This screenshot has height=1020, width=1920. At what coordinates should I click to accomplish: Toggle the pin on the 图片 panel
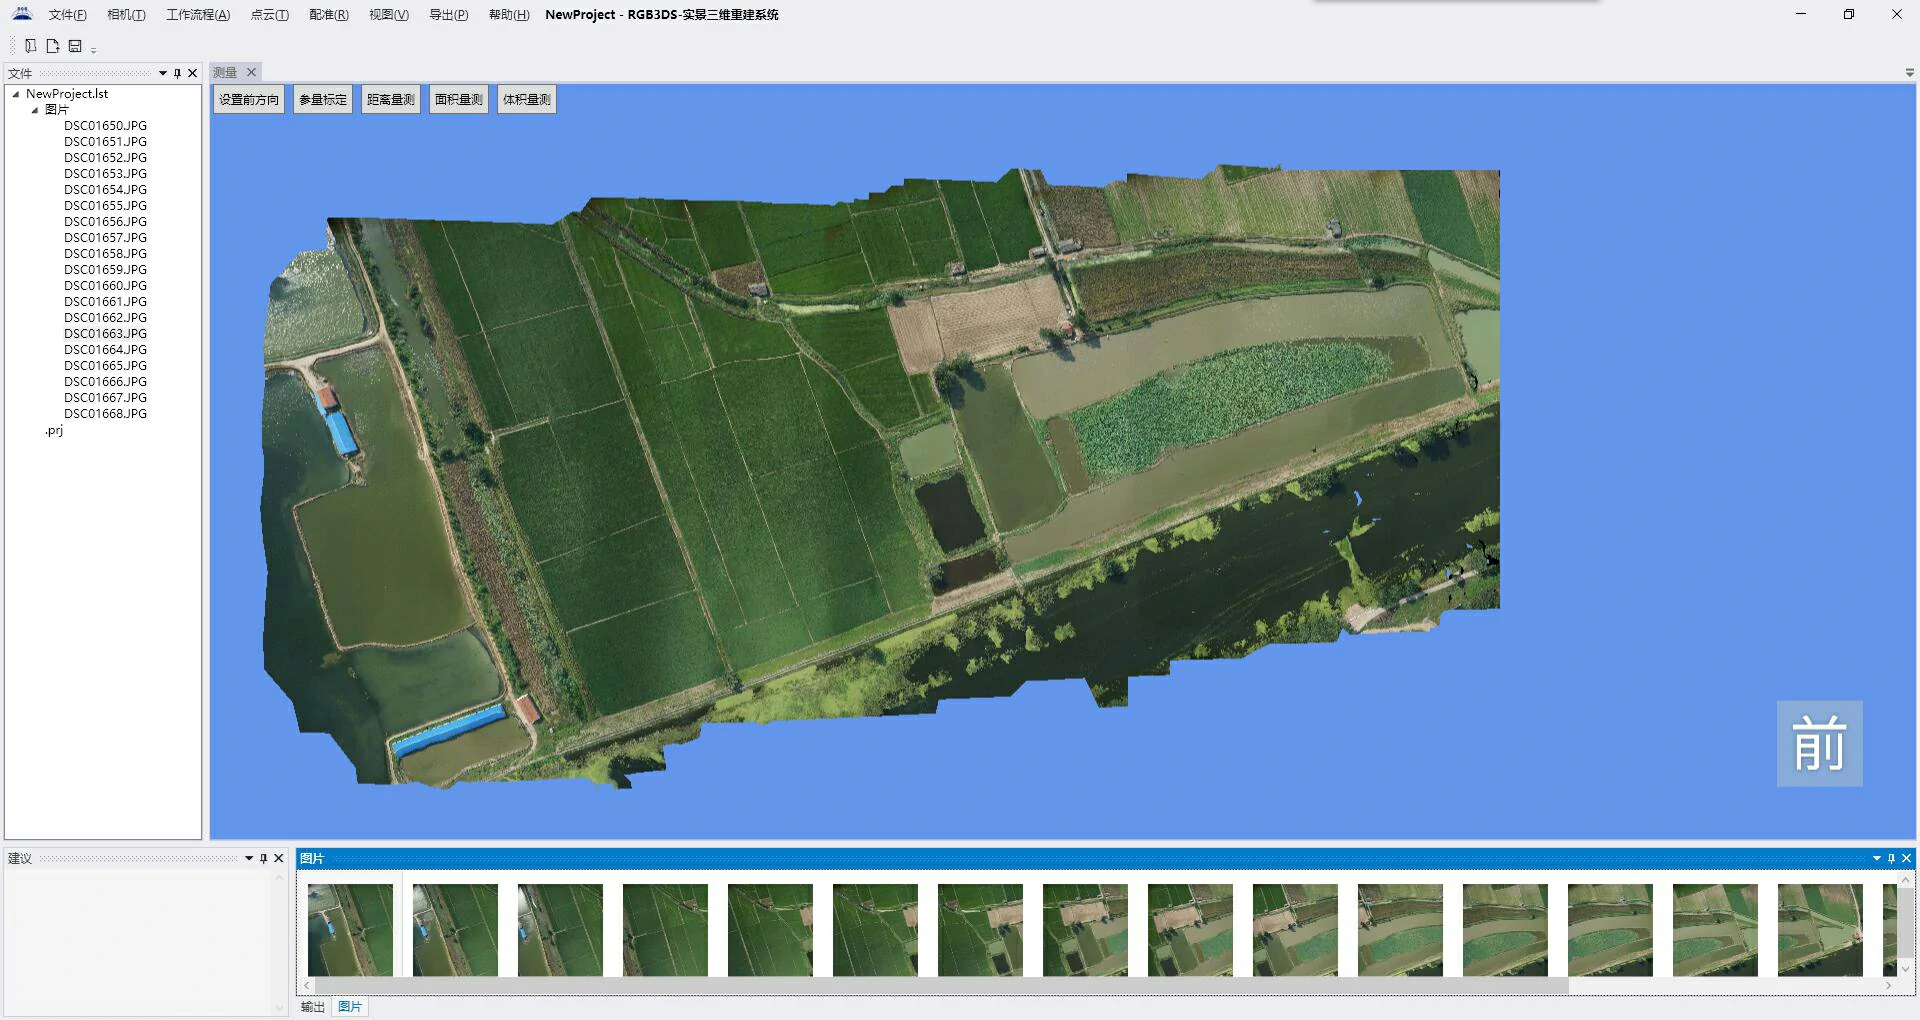pyautogui.click(x=1891, y=858)
